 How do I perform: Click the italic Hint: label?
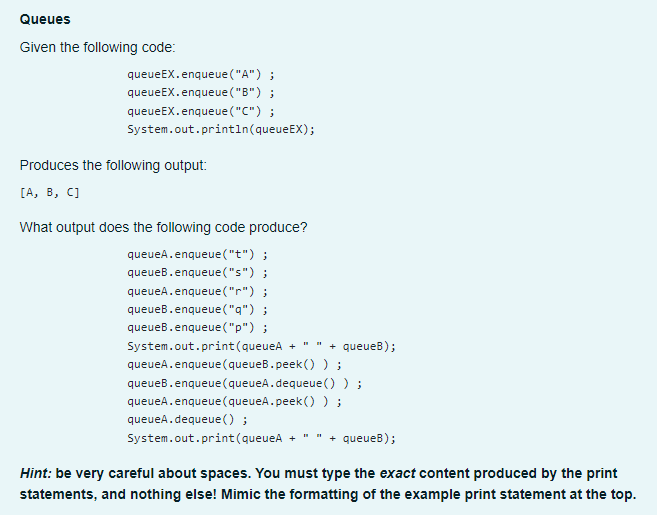(36, 474)
